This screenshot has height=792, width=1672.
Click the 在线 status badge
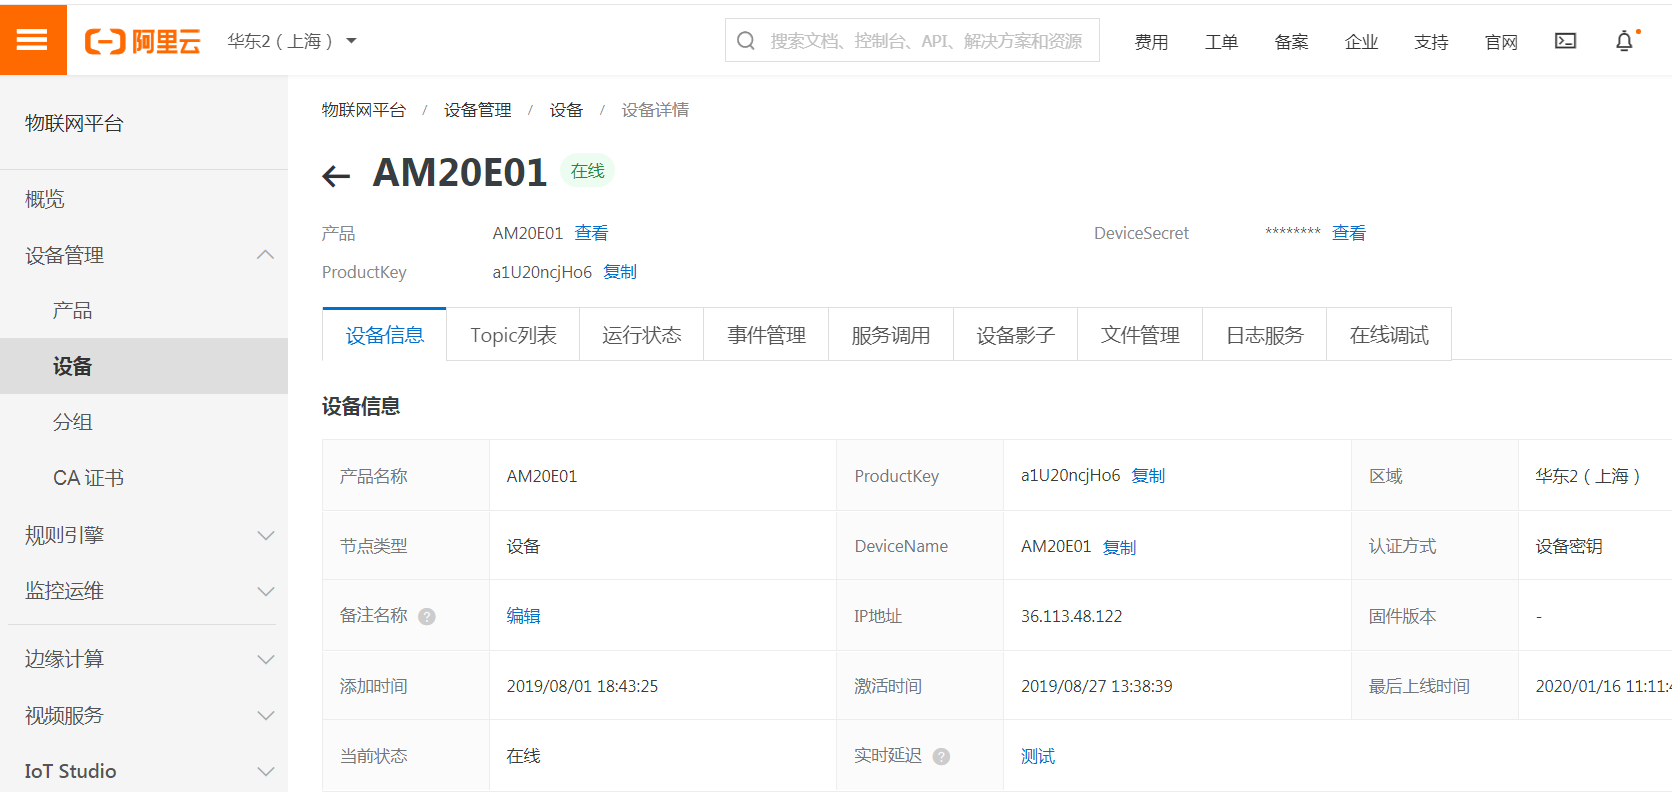pos(587,171)
